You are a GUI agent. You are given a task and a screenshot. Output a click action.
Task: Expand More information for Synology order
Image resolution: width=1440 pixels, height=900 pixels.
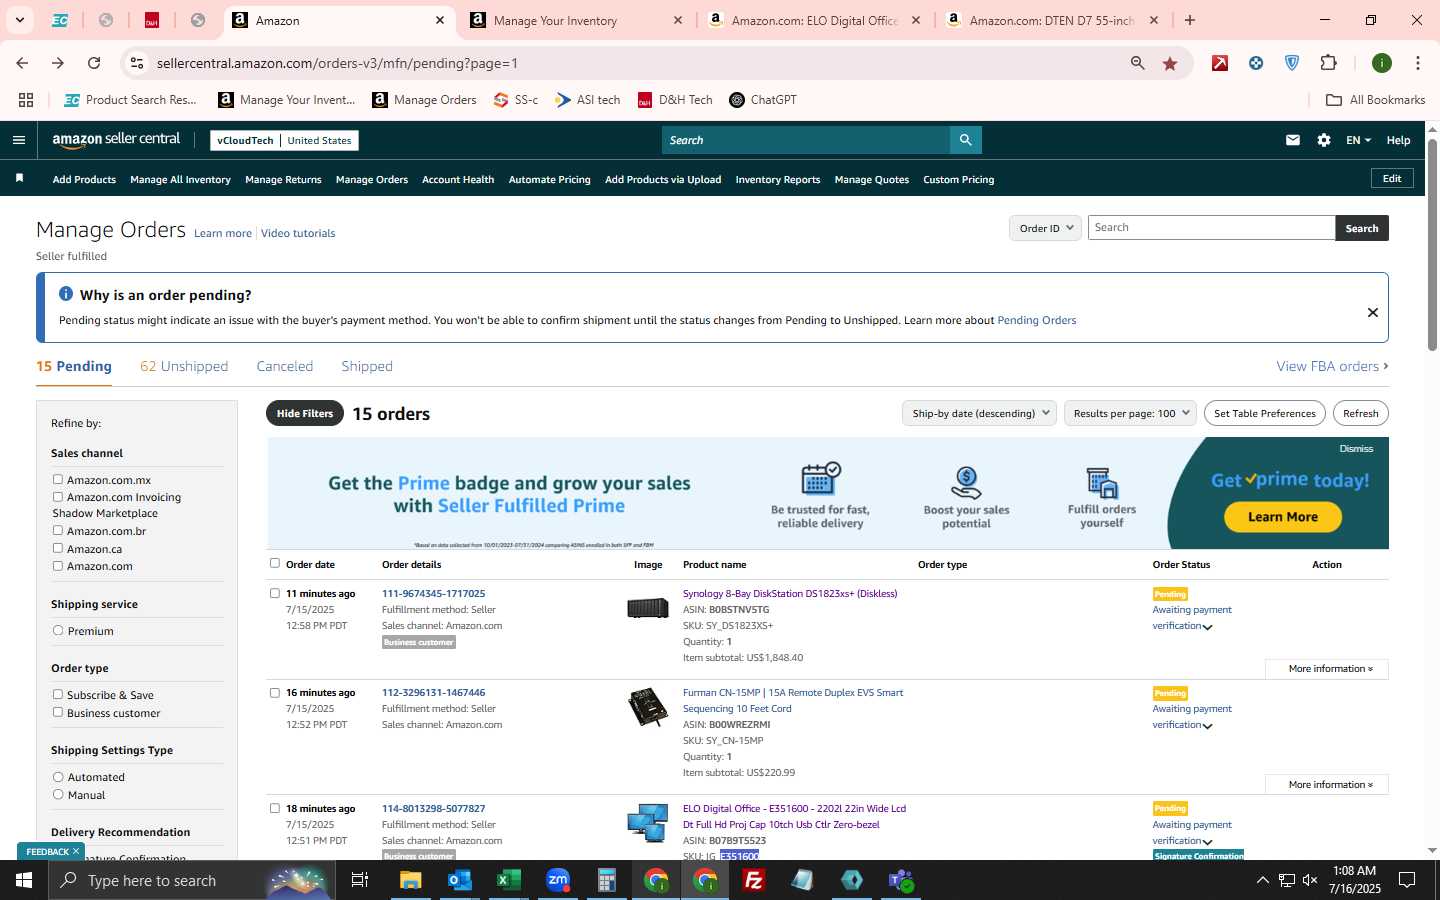(x=1327, y=669)
